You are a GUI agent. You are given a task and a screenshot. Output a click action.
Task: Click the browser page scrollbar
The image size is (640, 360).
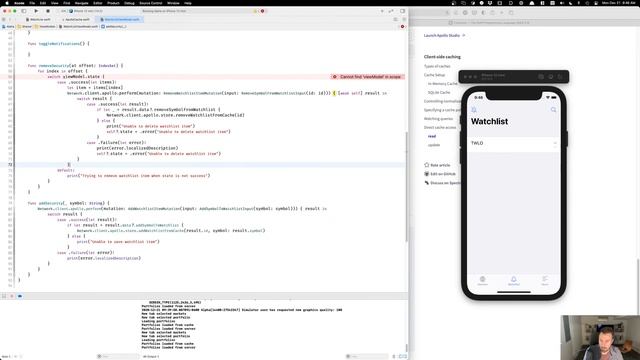pyautogui.click(x=638, y=286)
